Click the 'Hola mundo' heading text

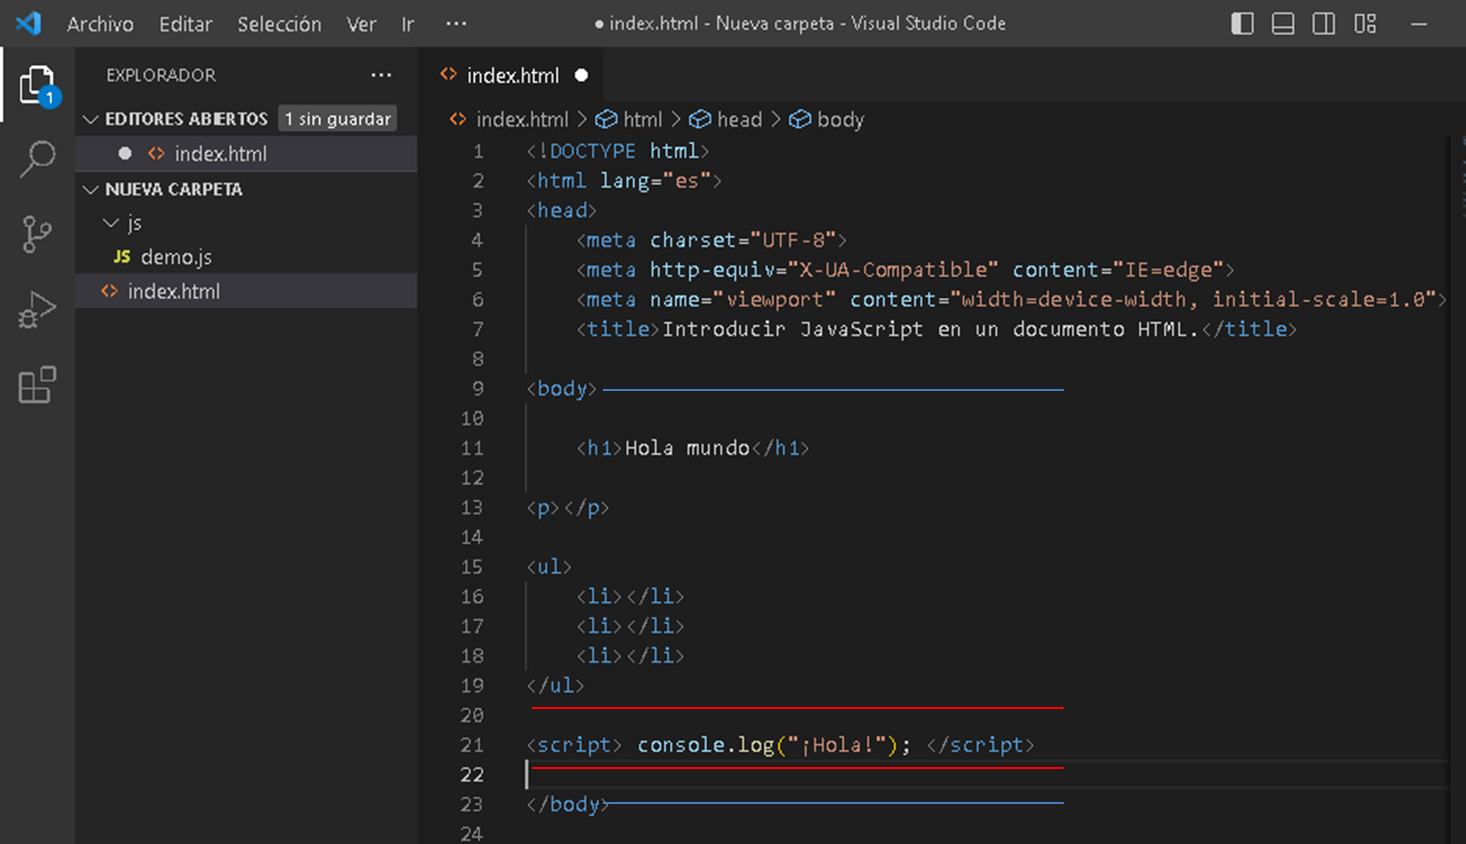click(687, 448)
